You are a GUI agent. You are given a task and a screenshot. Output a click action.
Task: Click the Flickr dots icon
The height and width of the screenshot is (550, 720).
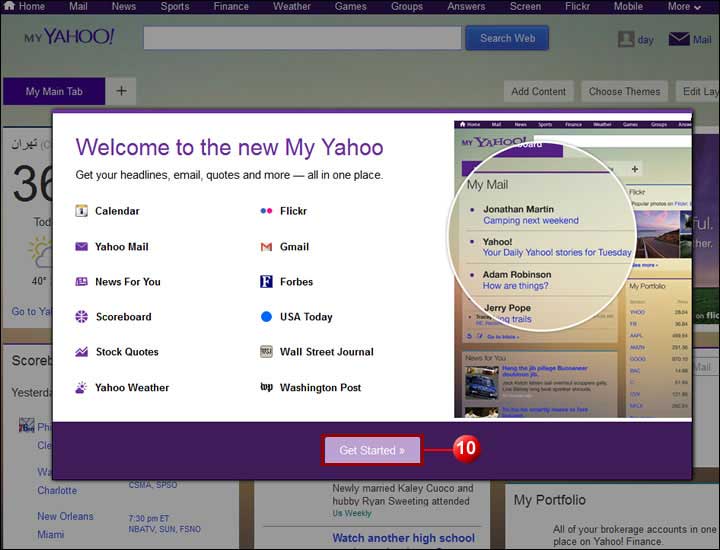coord(266,211)
